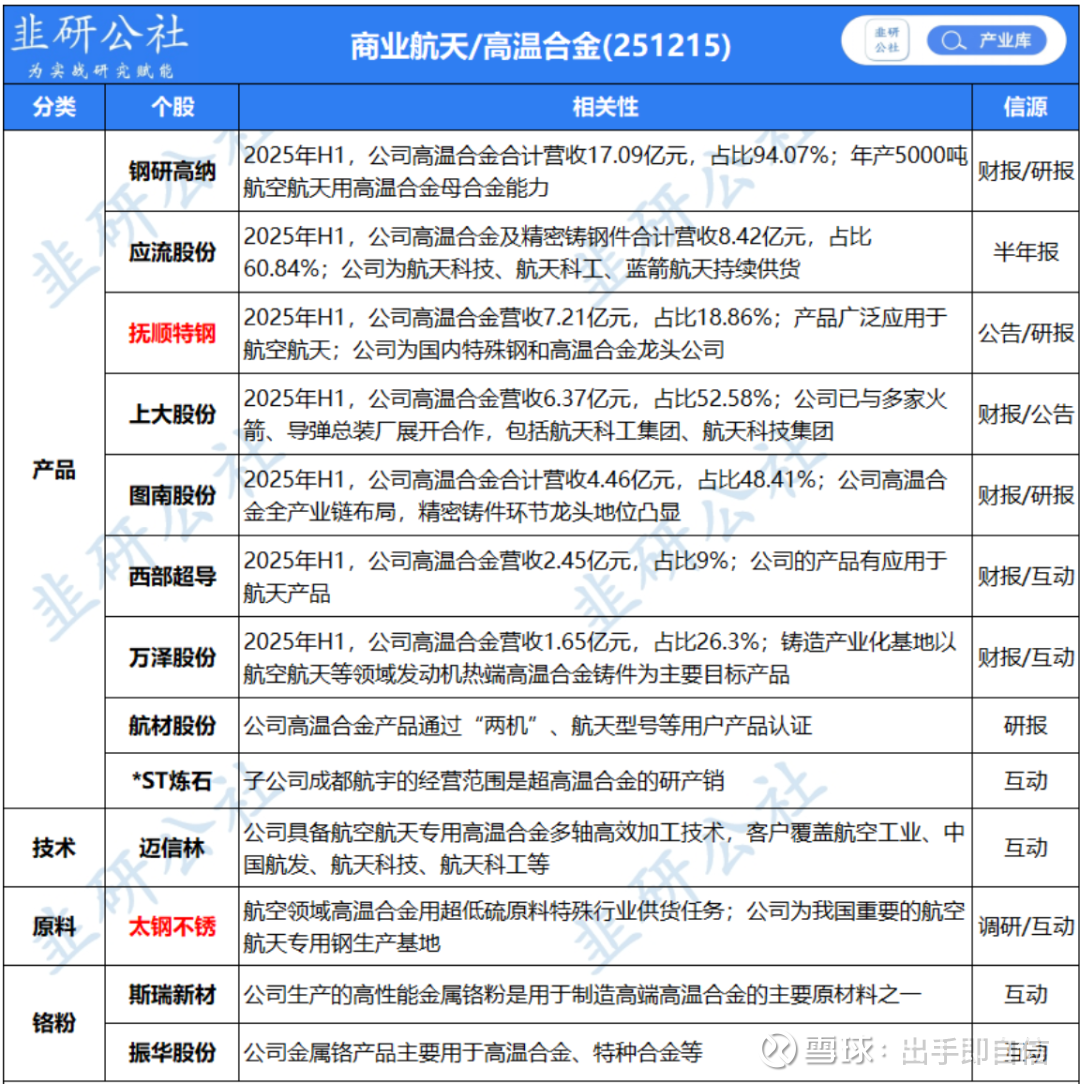The height and width of the screenshot is (1084, 1080).
Task: Click 财报/研报 source cell for 钢研高纳
Action: (1025, 171)
